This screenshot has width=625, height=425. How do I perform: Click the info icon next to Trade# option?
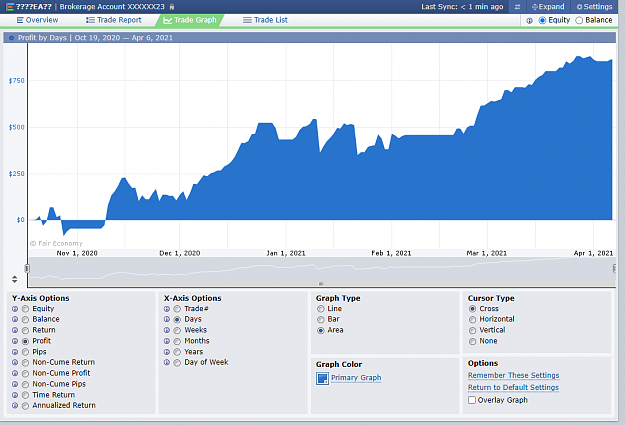[x=167, y=309]
